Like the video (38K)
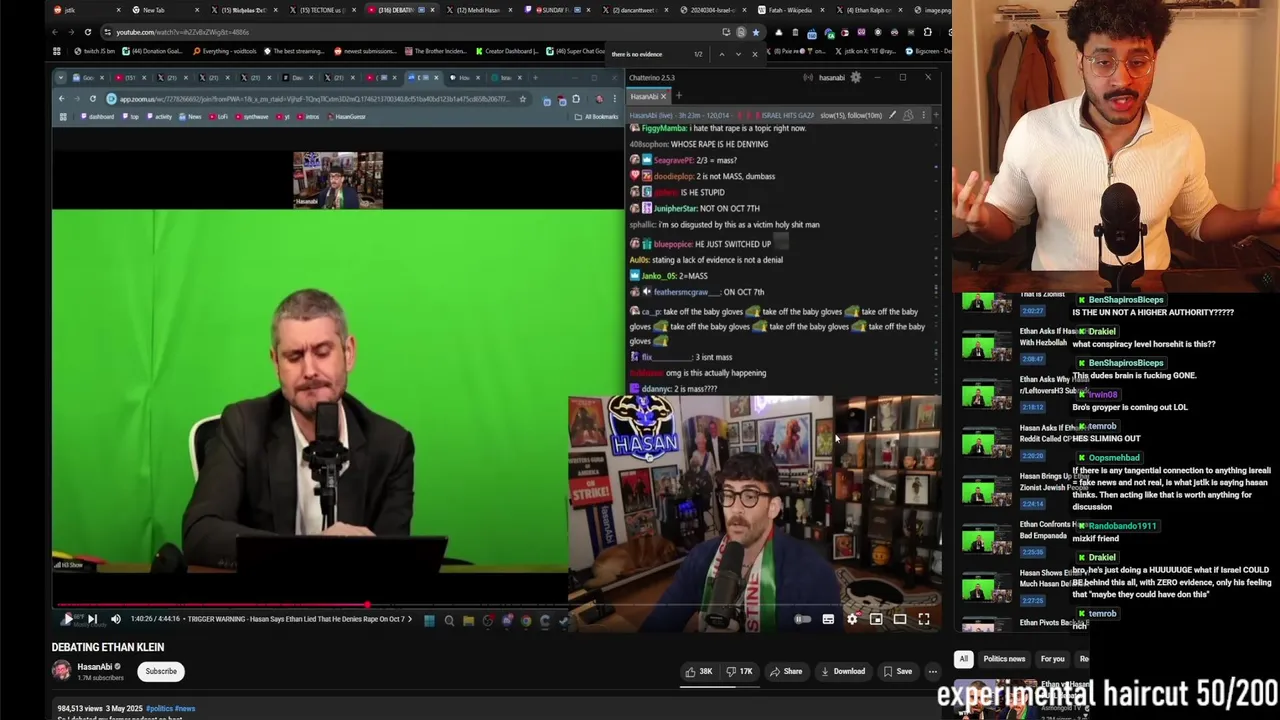This screenshot has height=720, width=1280. 699,672
